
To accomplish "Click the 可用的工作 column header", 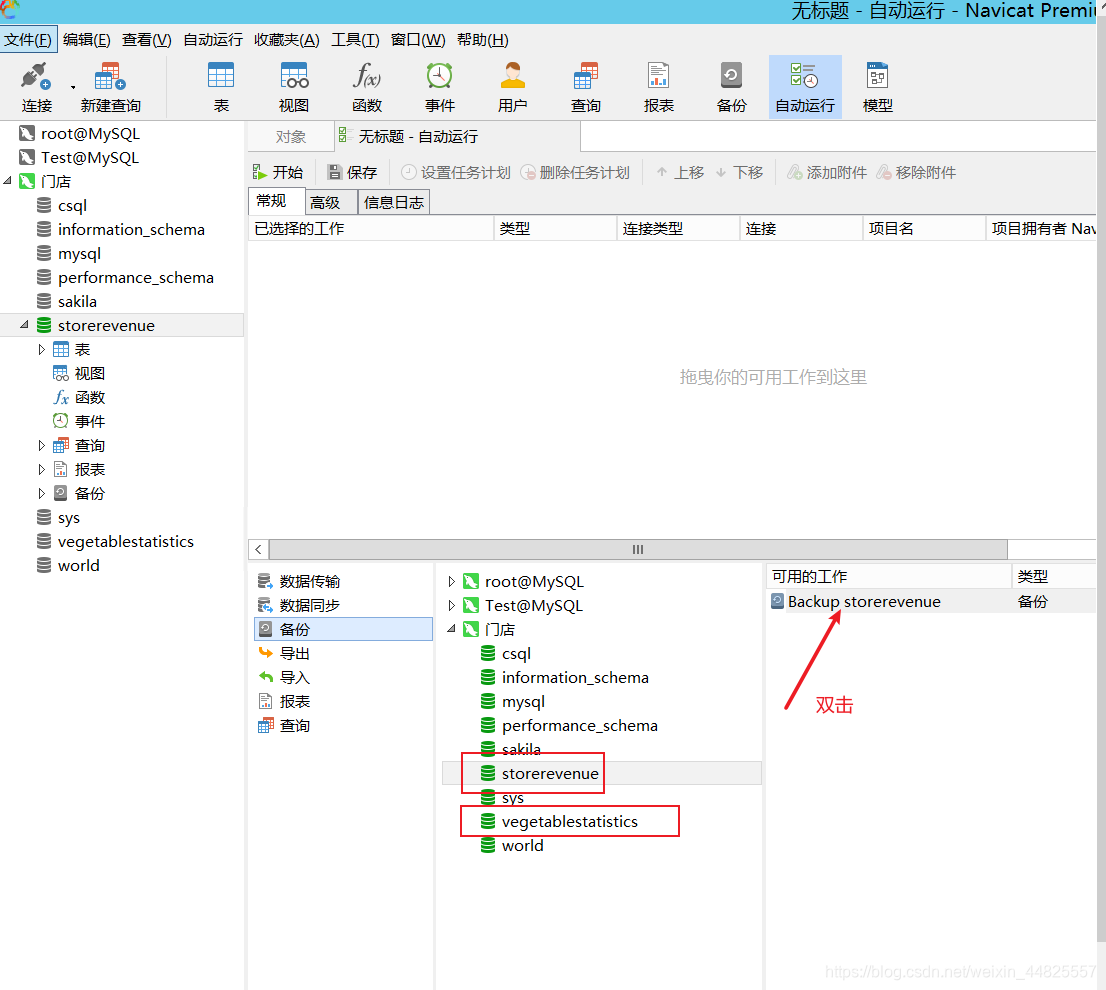I will click(x=889, y=576).
